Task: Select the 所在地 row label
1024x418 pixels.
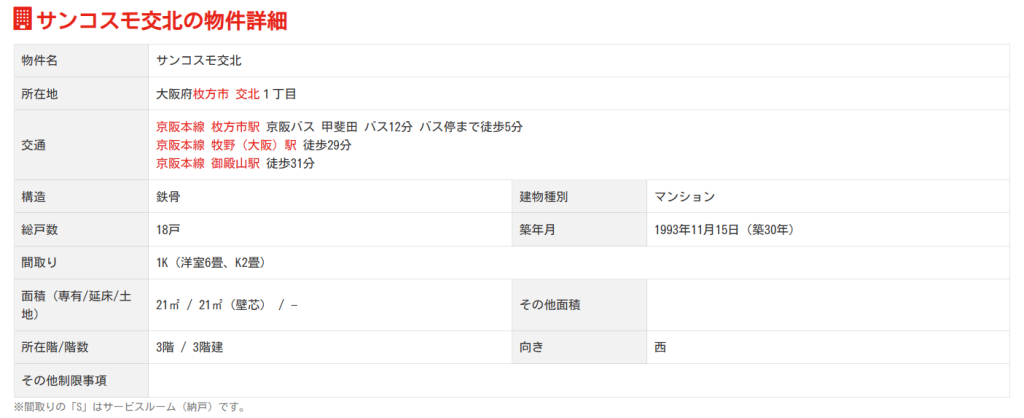Action: pyautogui.click(x=40, y=93)
